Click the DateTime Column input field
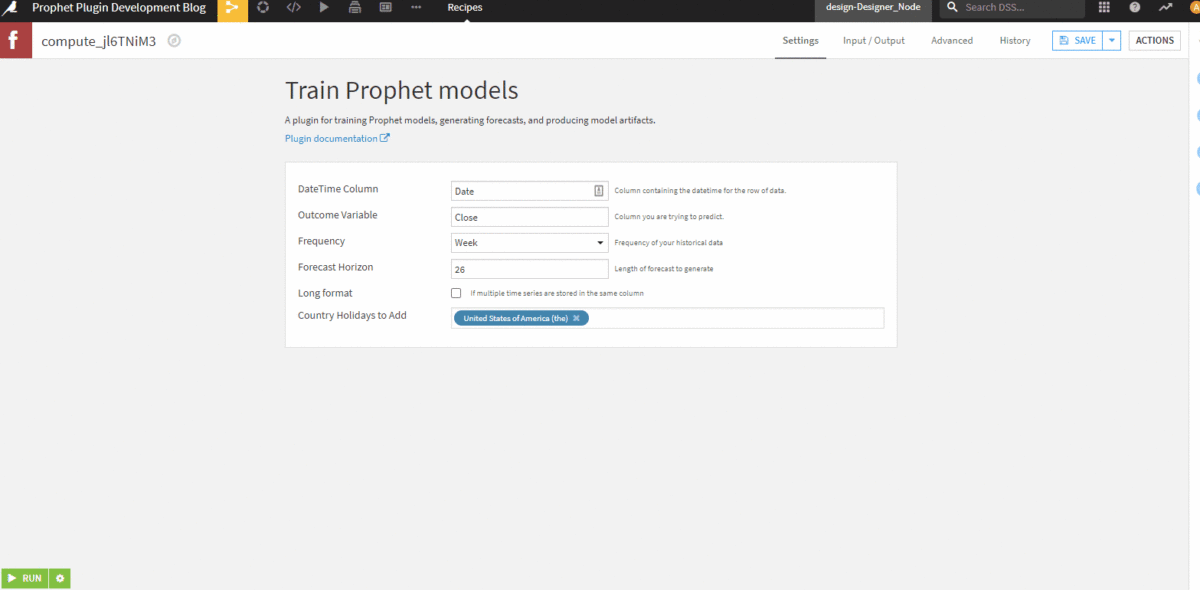The image size is (1200, 590). [530, 191]
